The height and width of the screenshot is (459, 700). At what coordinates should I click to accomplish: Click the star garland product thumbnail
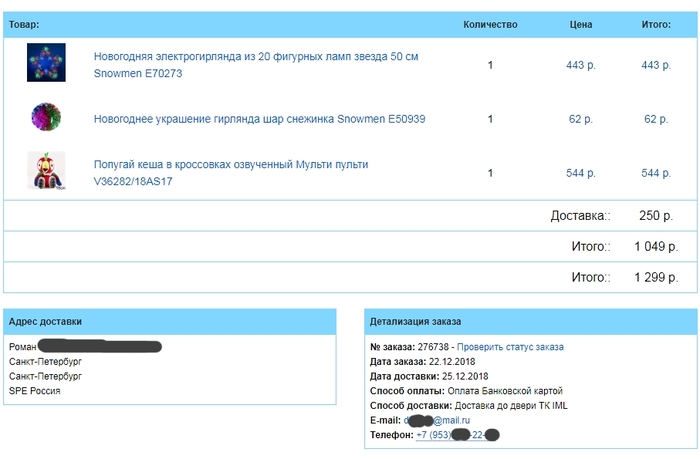point(46,63)
